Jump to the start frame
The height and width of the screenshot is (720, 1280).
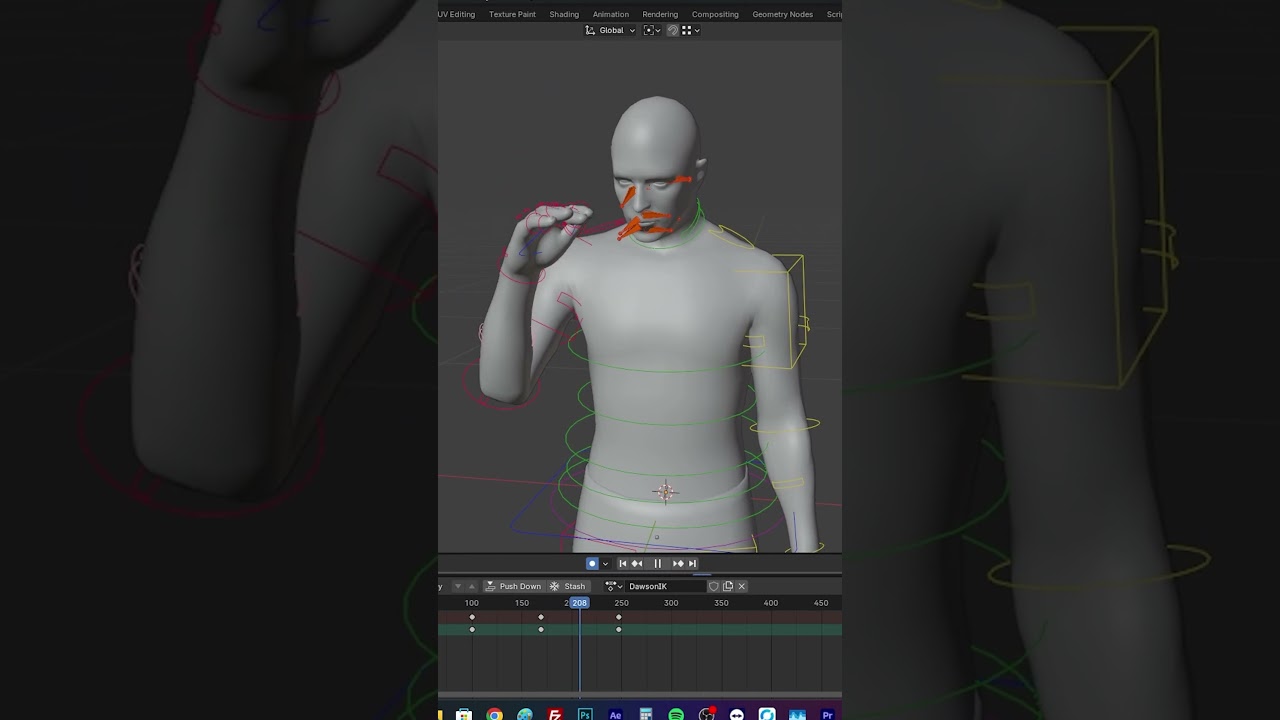tap(622, 564)
